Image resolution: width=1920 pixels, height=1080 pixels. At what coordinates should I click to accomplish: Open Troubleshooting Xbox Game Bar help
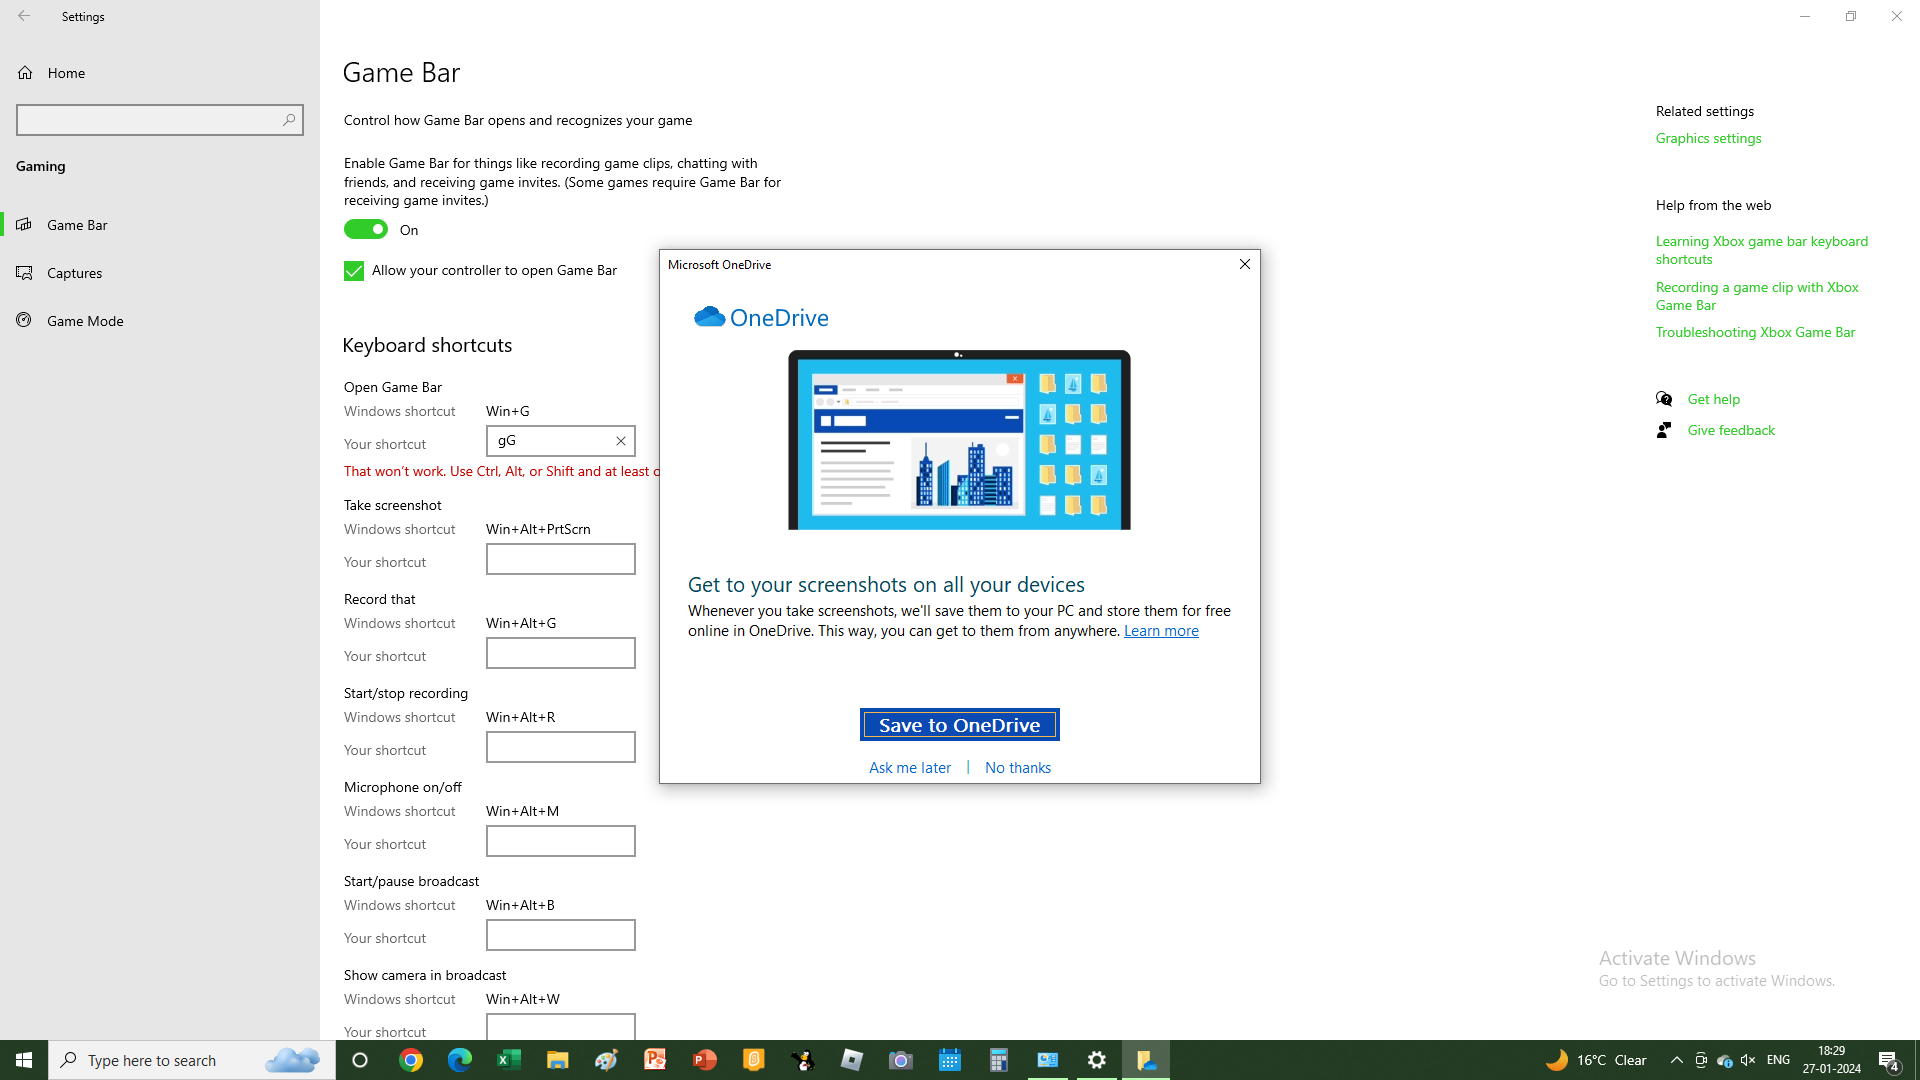pyautogui.click(x=1755, y=331)
